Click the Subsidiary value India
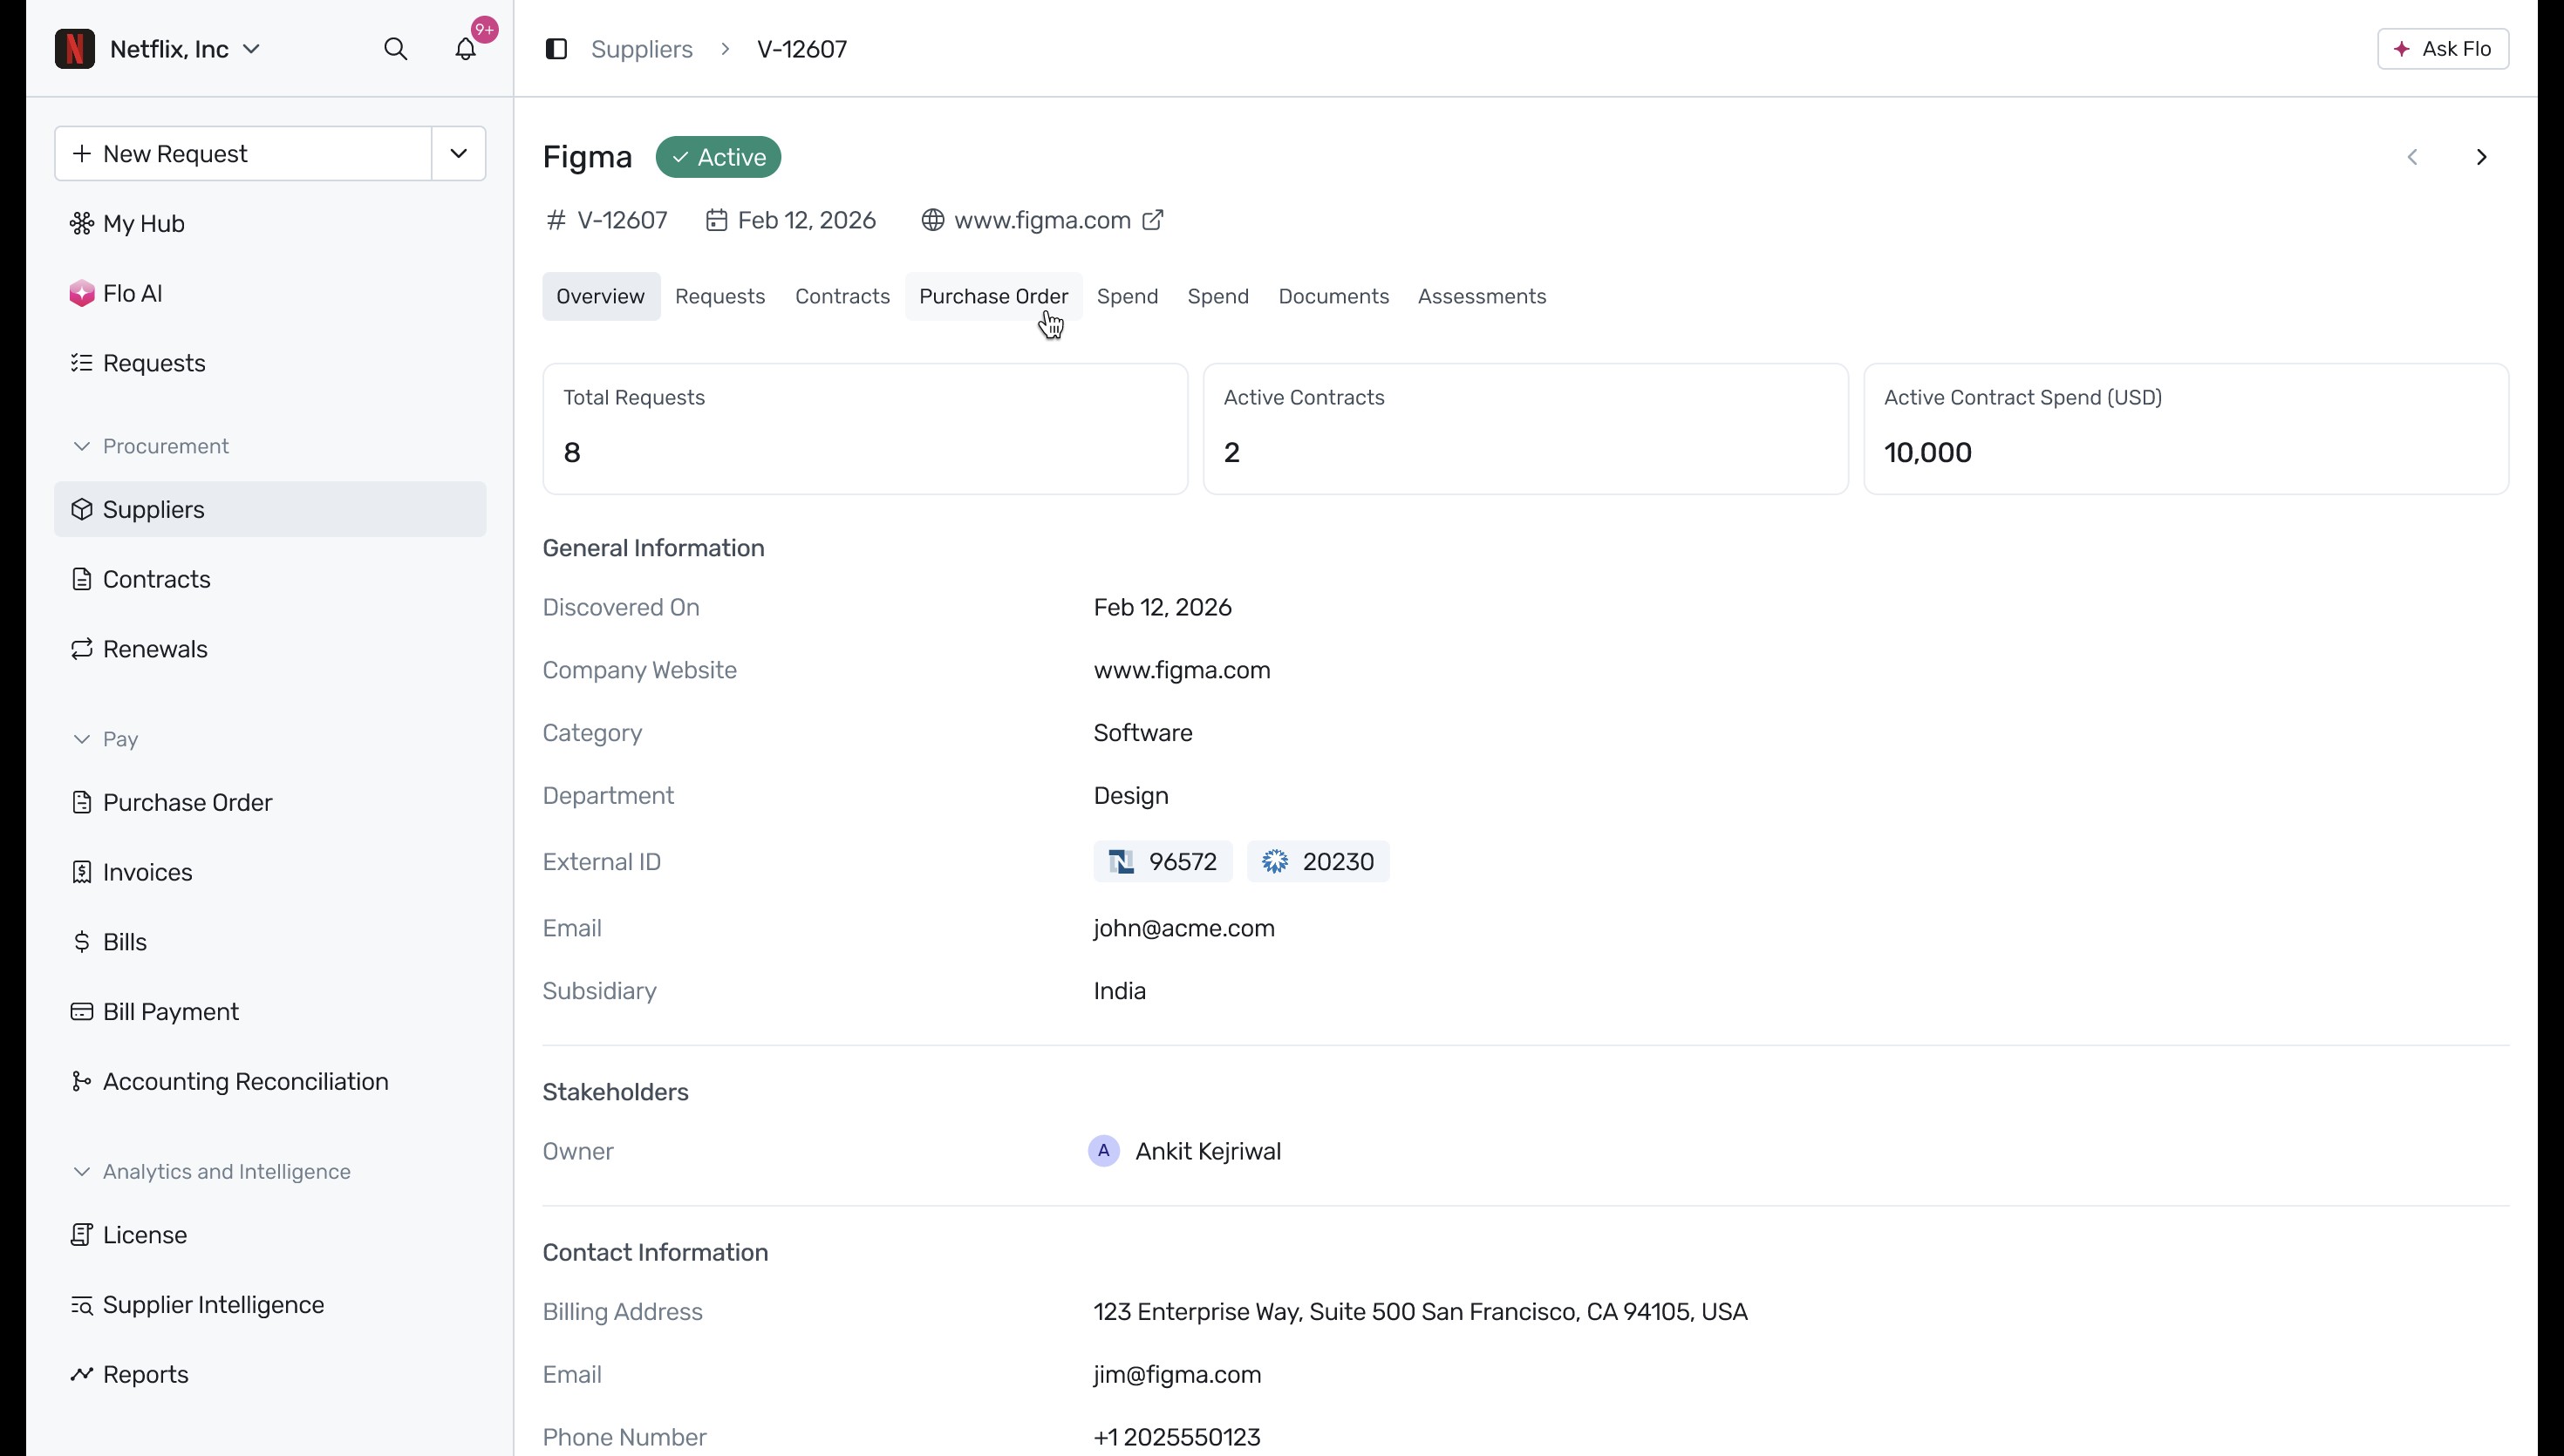 coord(1120,991)
